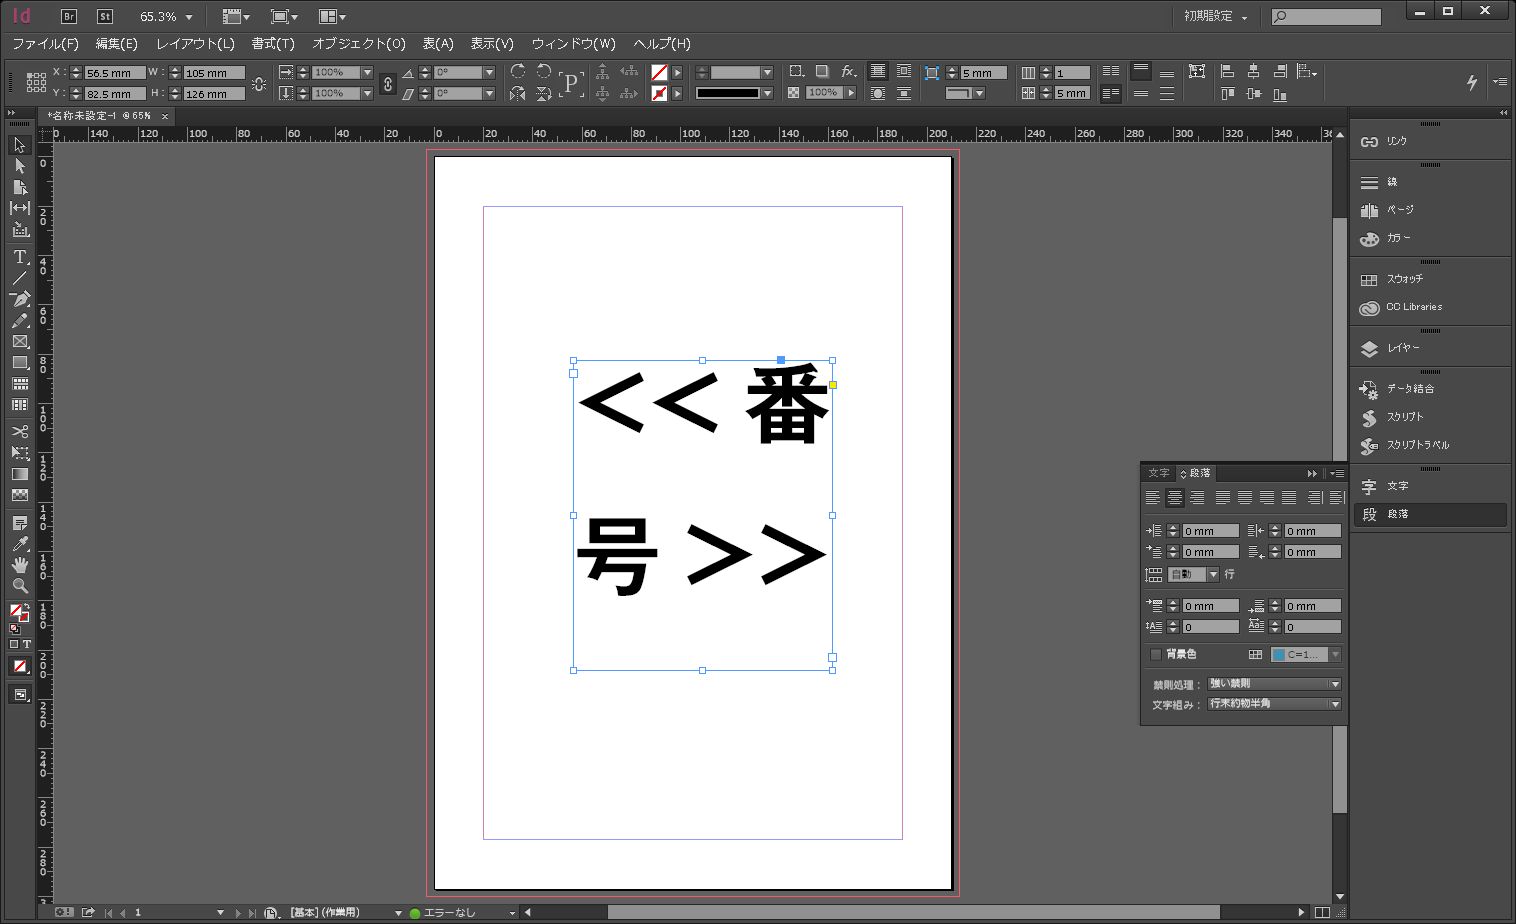Toggle formatting affects text T button
The height and width of the screenshot is (924, 1516).
click(27, 644)
